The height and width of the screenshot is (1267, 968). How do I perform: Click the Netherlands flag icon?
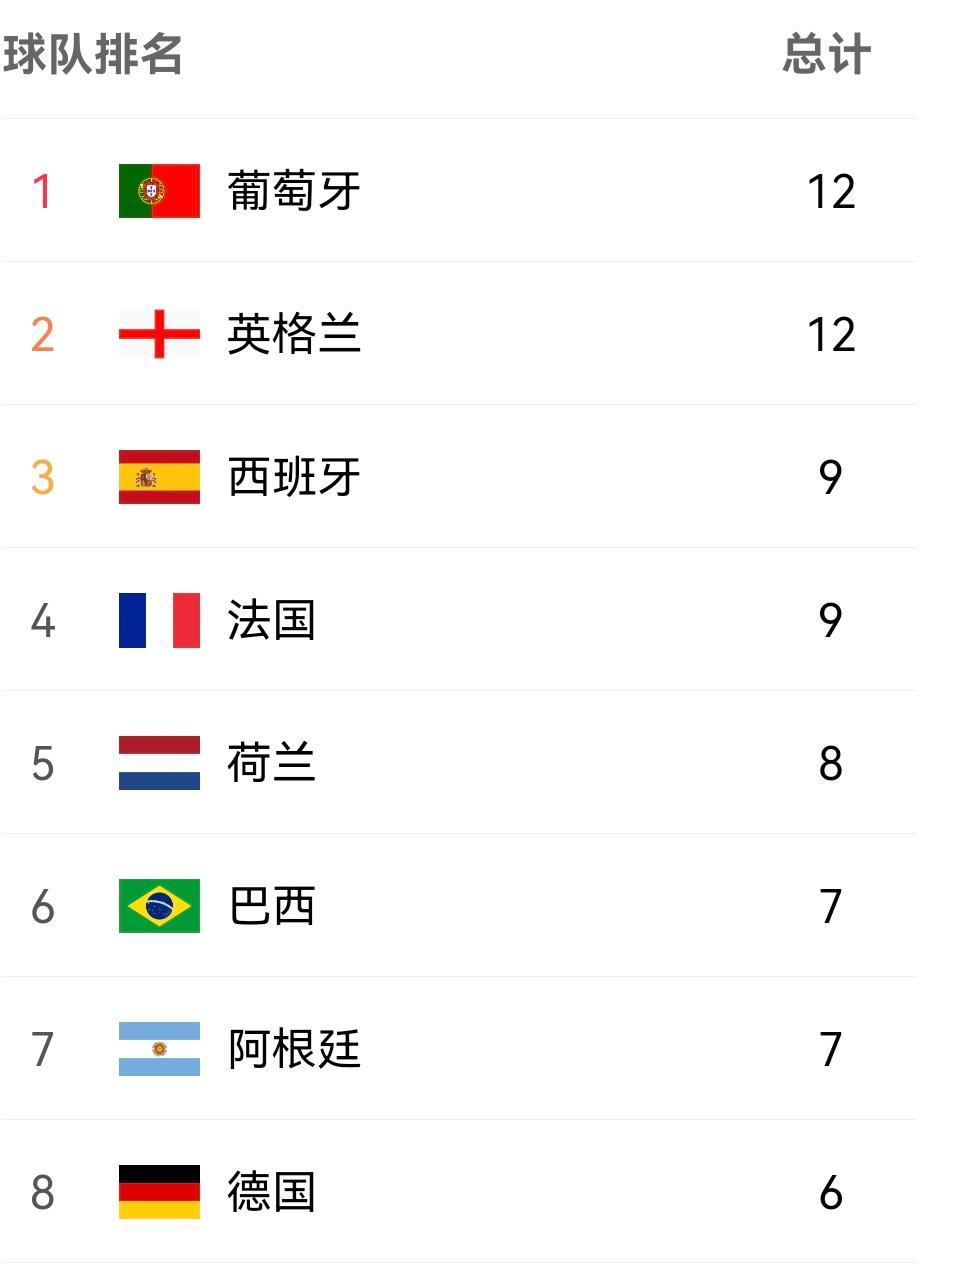(160, 763)
